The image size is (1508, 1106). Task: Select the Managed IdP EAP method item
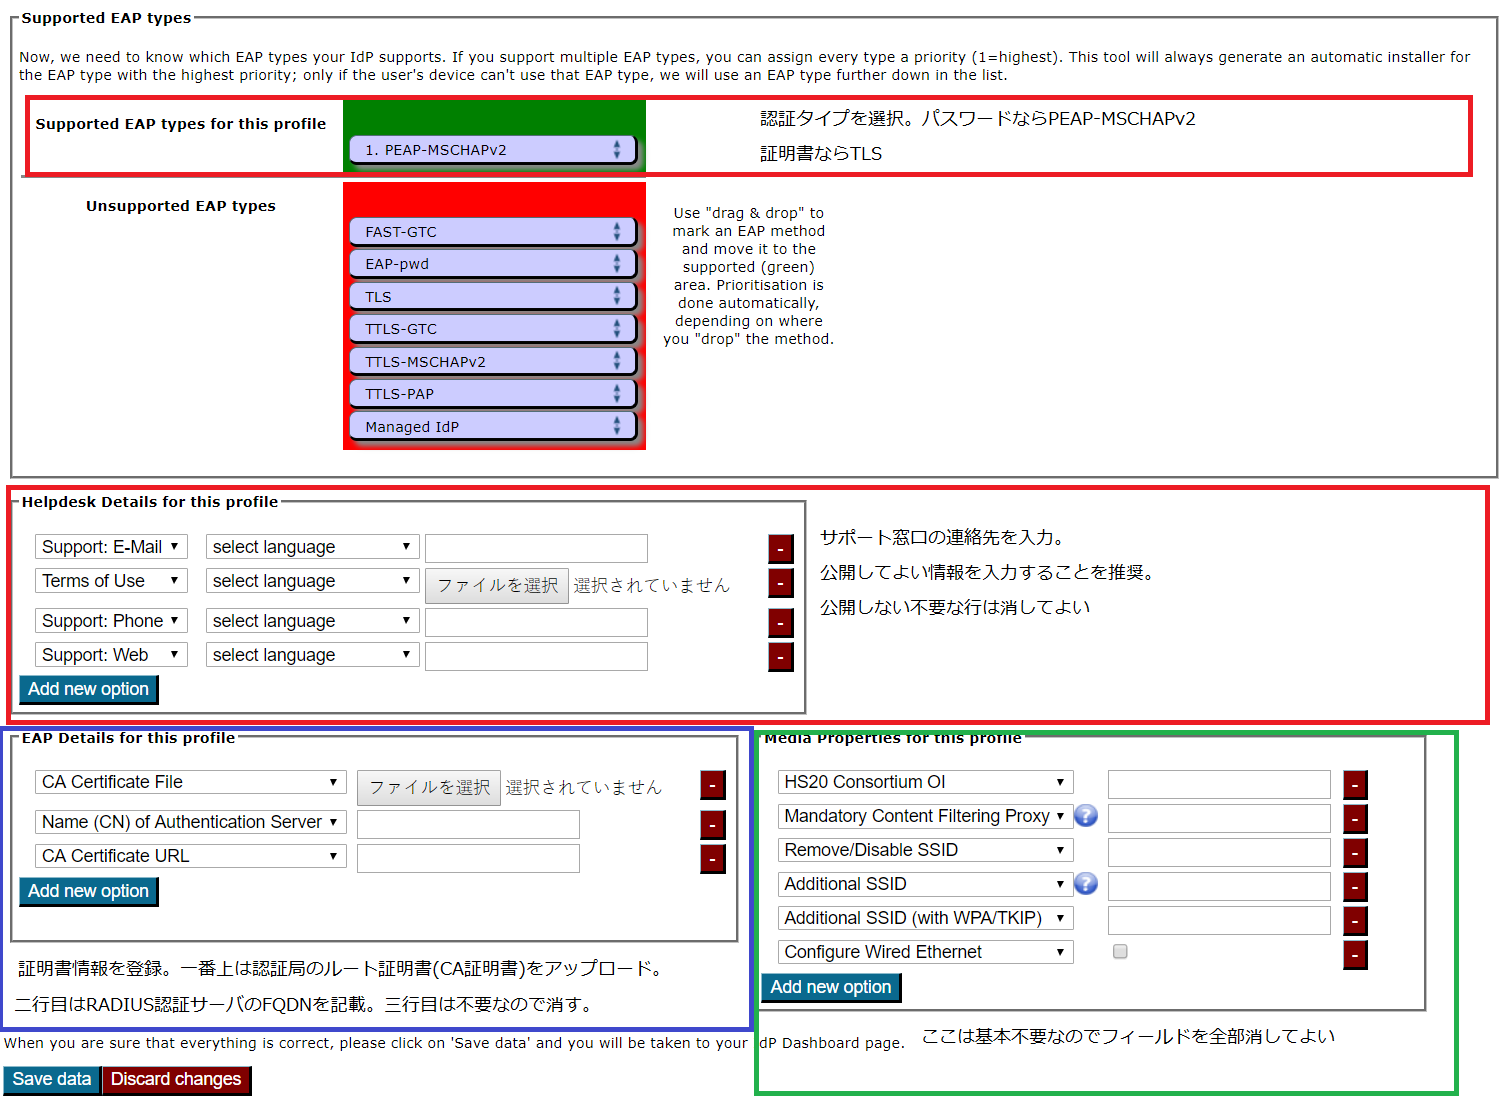pos(493,427)
